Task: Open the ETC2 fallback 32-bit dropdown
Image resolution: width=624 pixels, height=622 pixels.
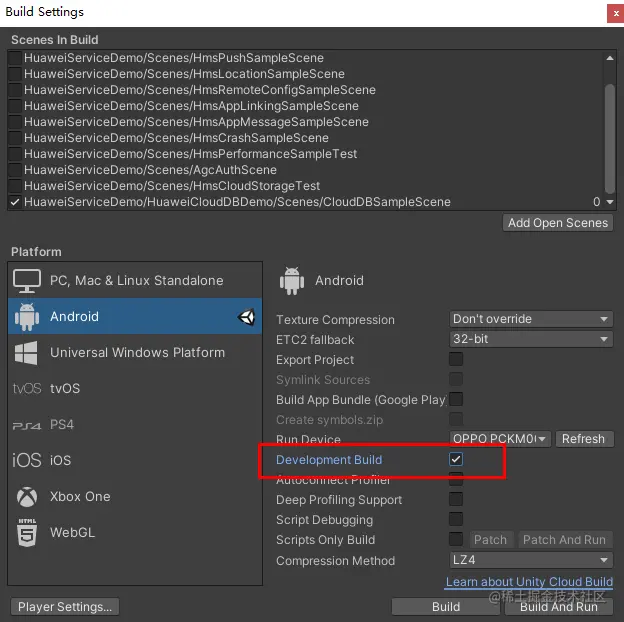Action: 531,339
